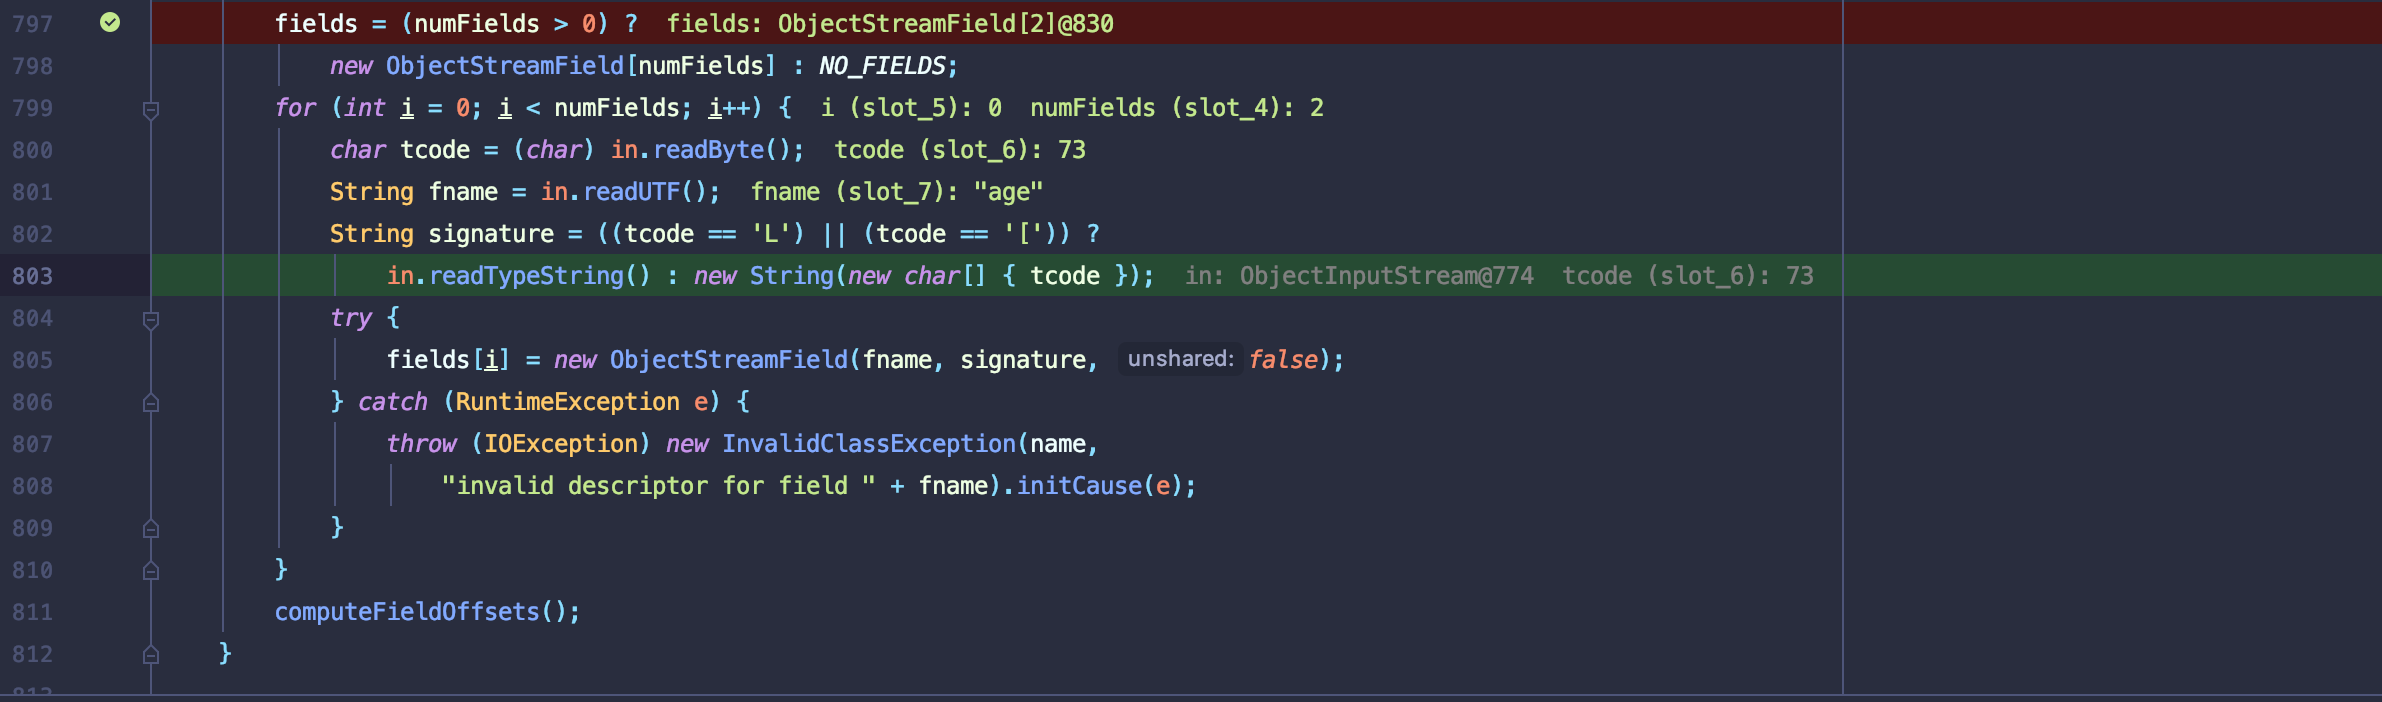2382x702 pixels.
Task: Click line number 803 in the gutter
Action: (x=33, y=276)
